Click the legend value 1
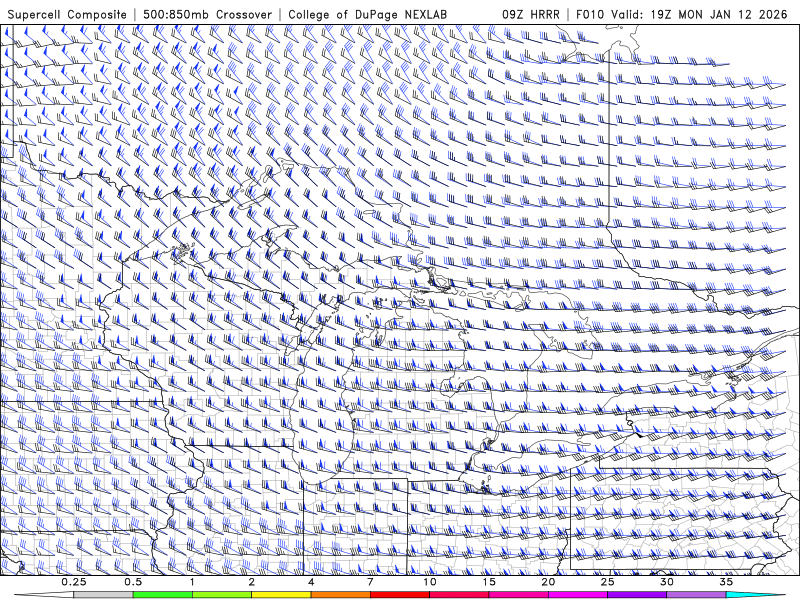This screenshot has height=600, width=800. 192,582
